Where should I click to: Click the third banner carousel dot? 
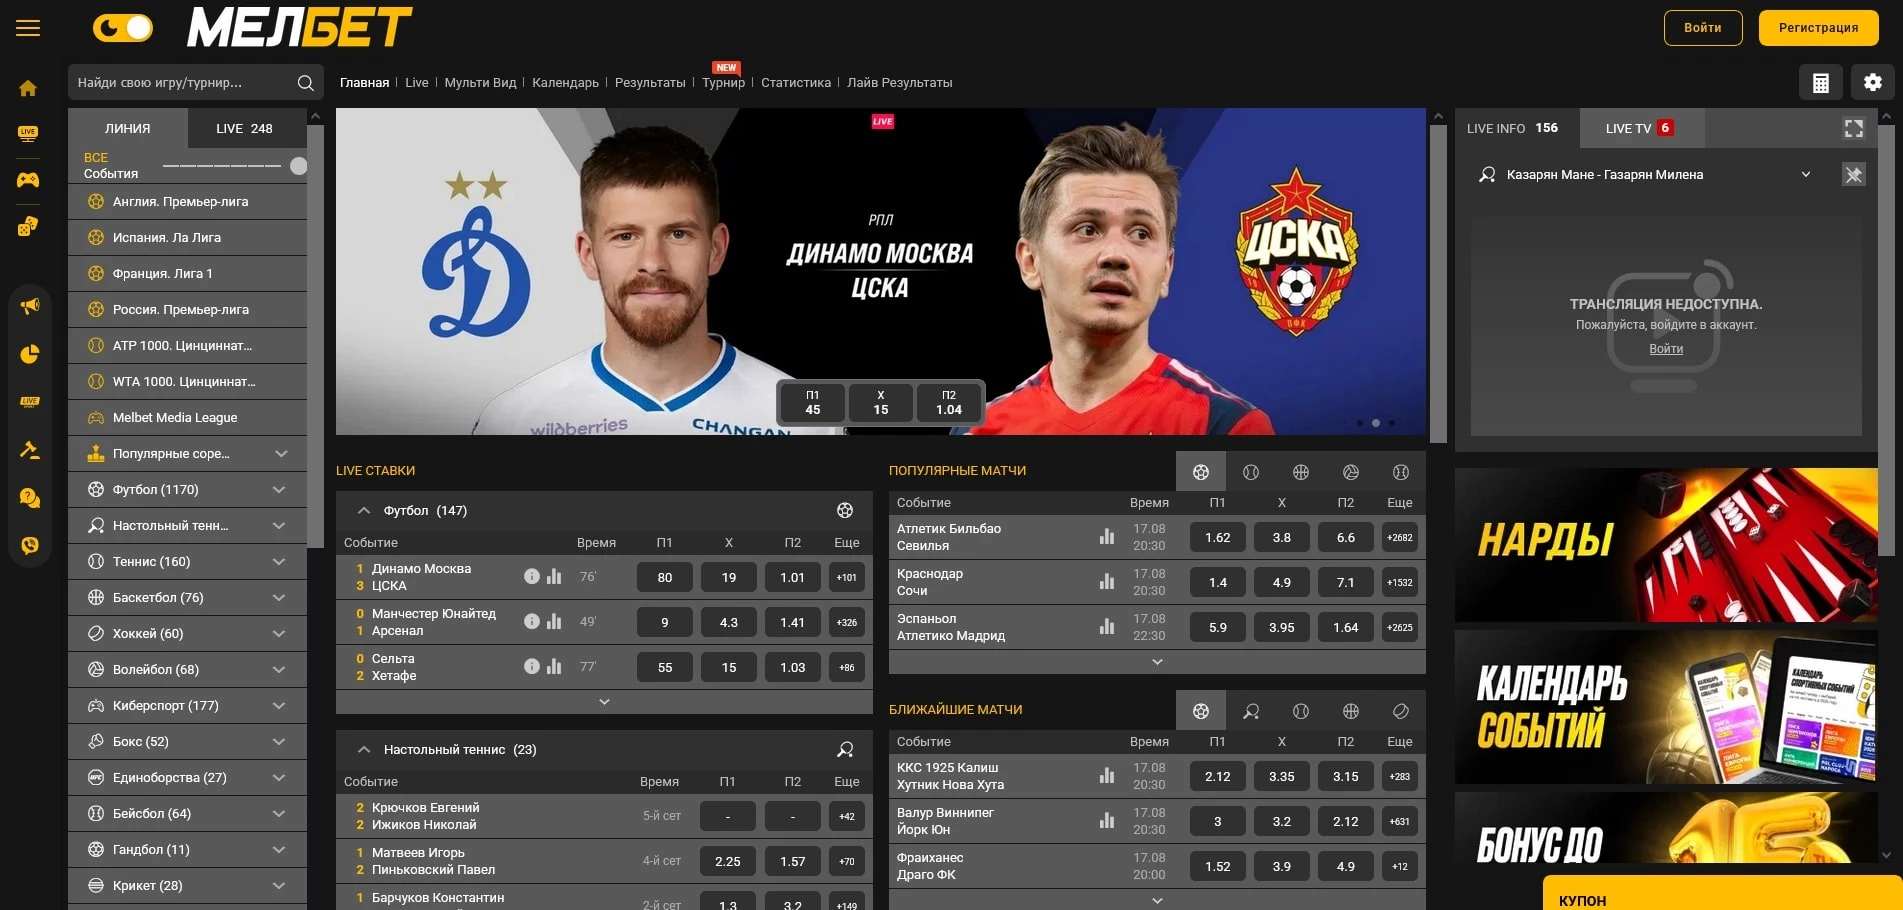click(x=1376, y=423)
